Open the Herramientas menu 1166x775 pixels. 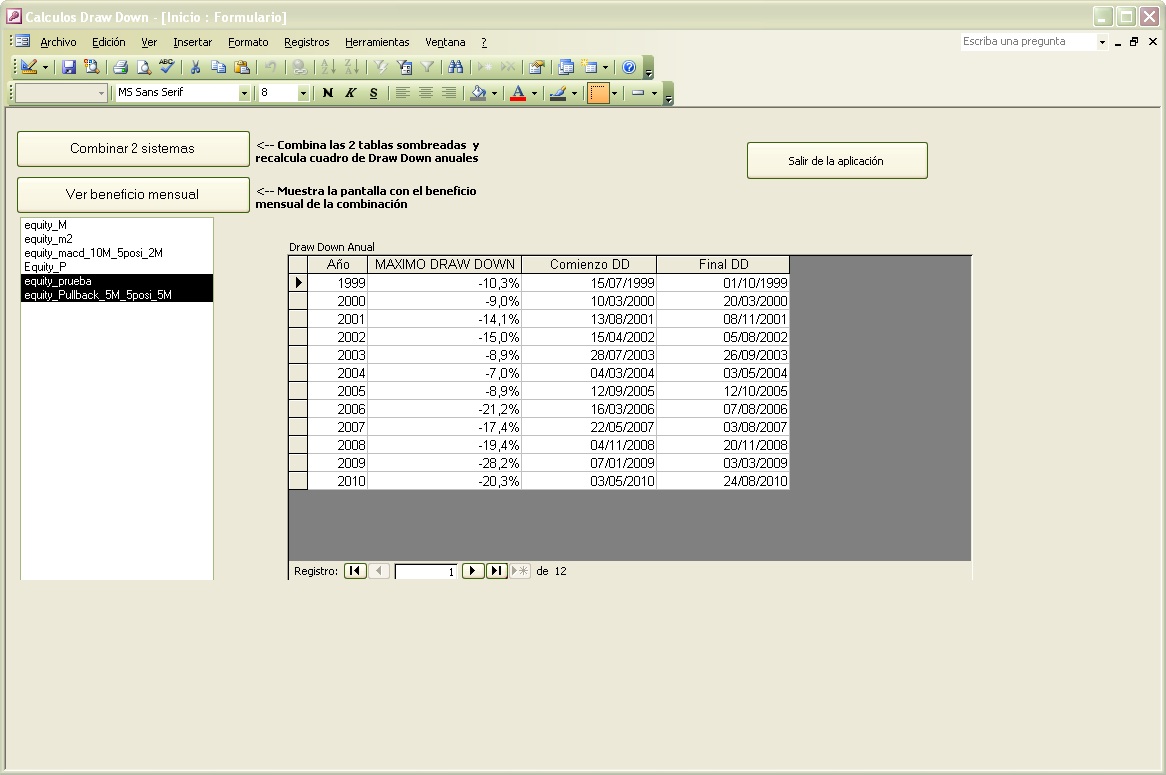(377, 42)
